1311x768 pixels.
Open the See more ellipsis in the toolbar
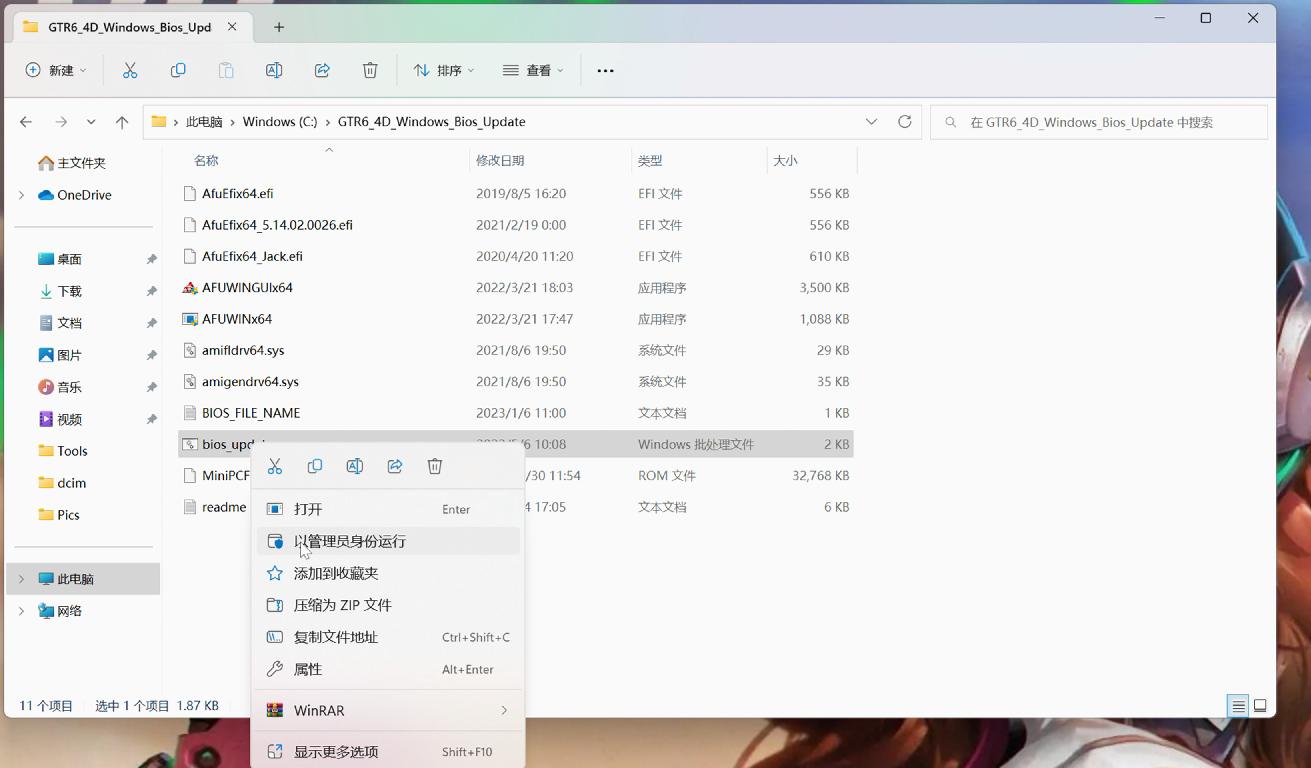pos(605,70)
